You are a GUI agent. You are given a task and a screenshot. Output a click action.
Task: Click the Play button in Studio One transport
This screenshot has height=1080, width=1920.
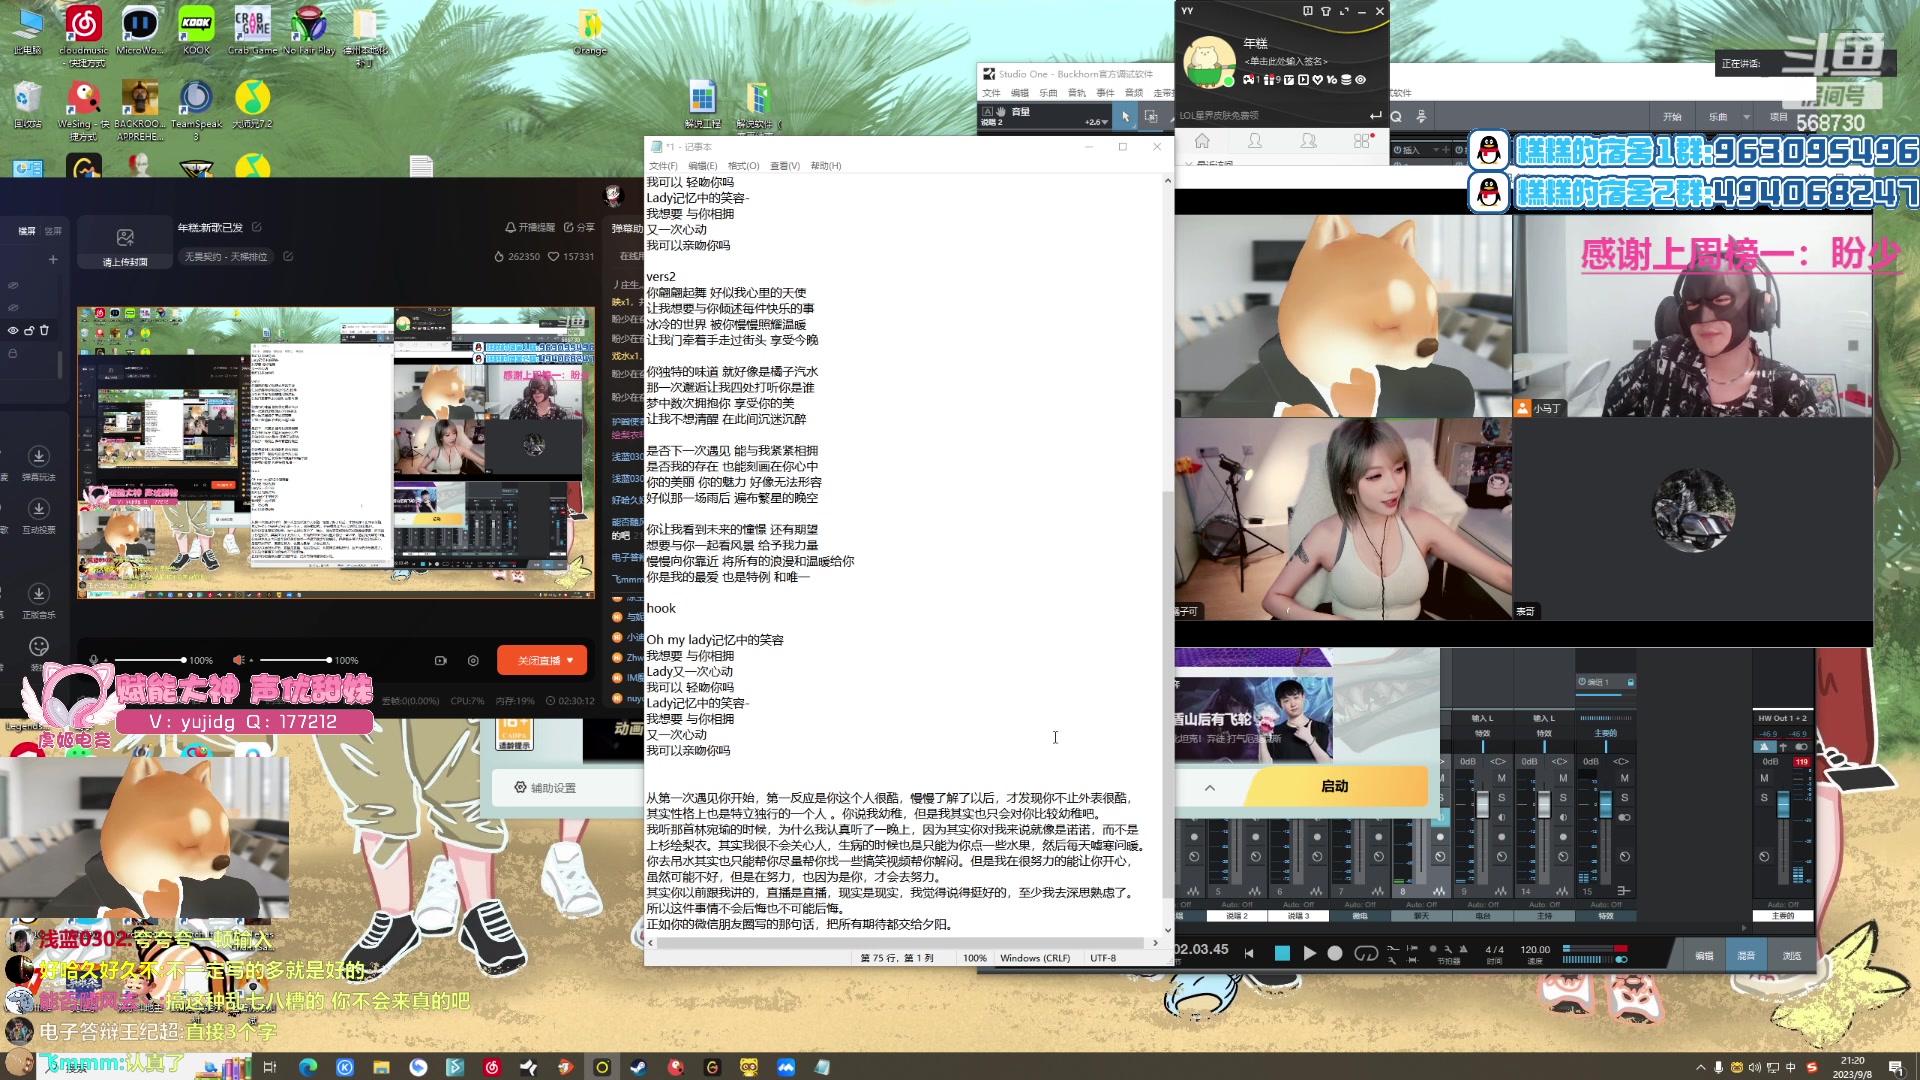click(1309, 953)
